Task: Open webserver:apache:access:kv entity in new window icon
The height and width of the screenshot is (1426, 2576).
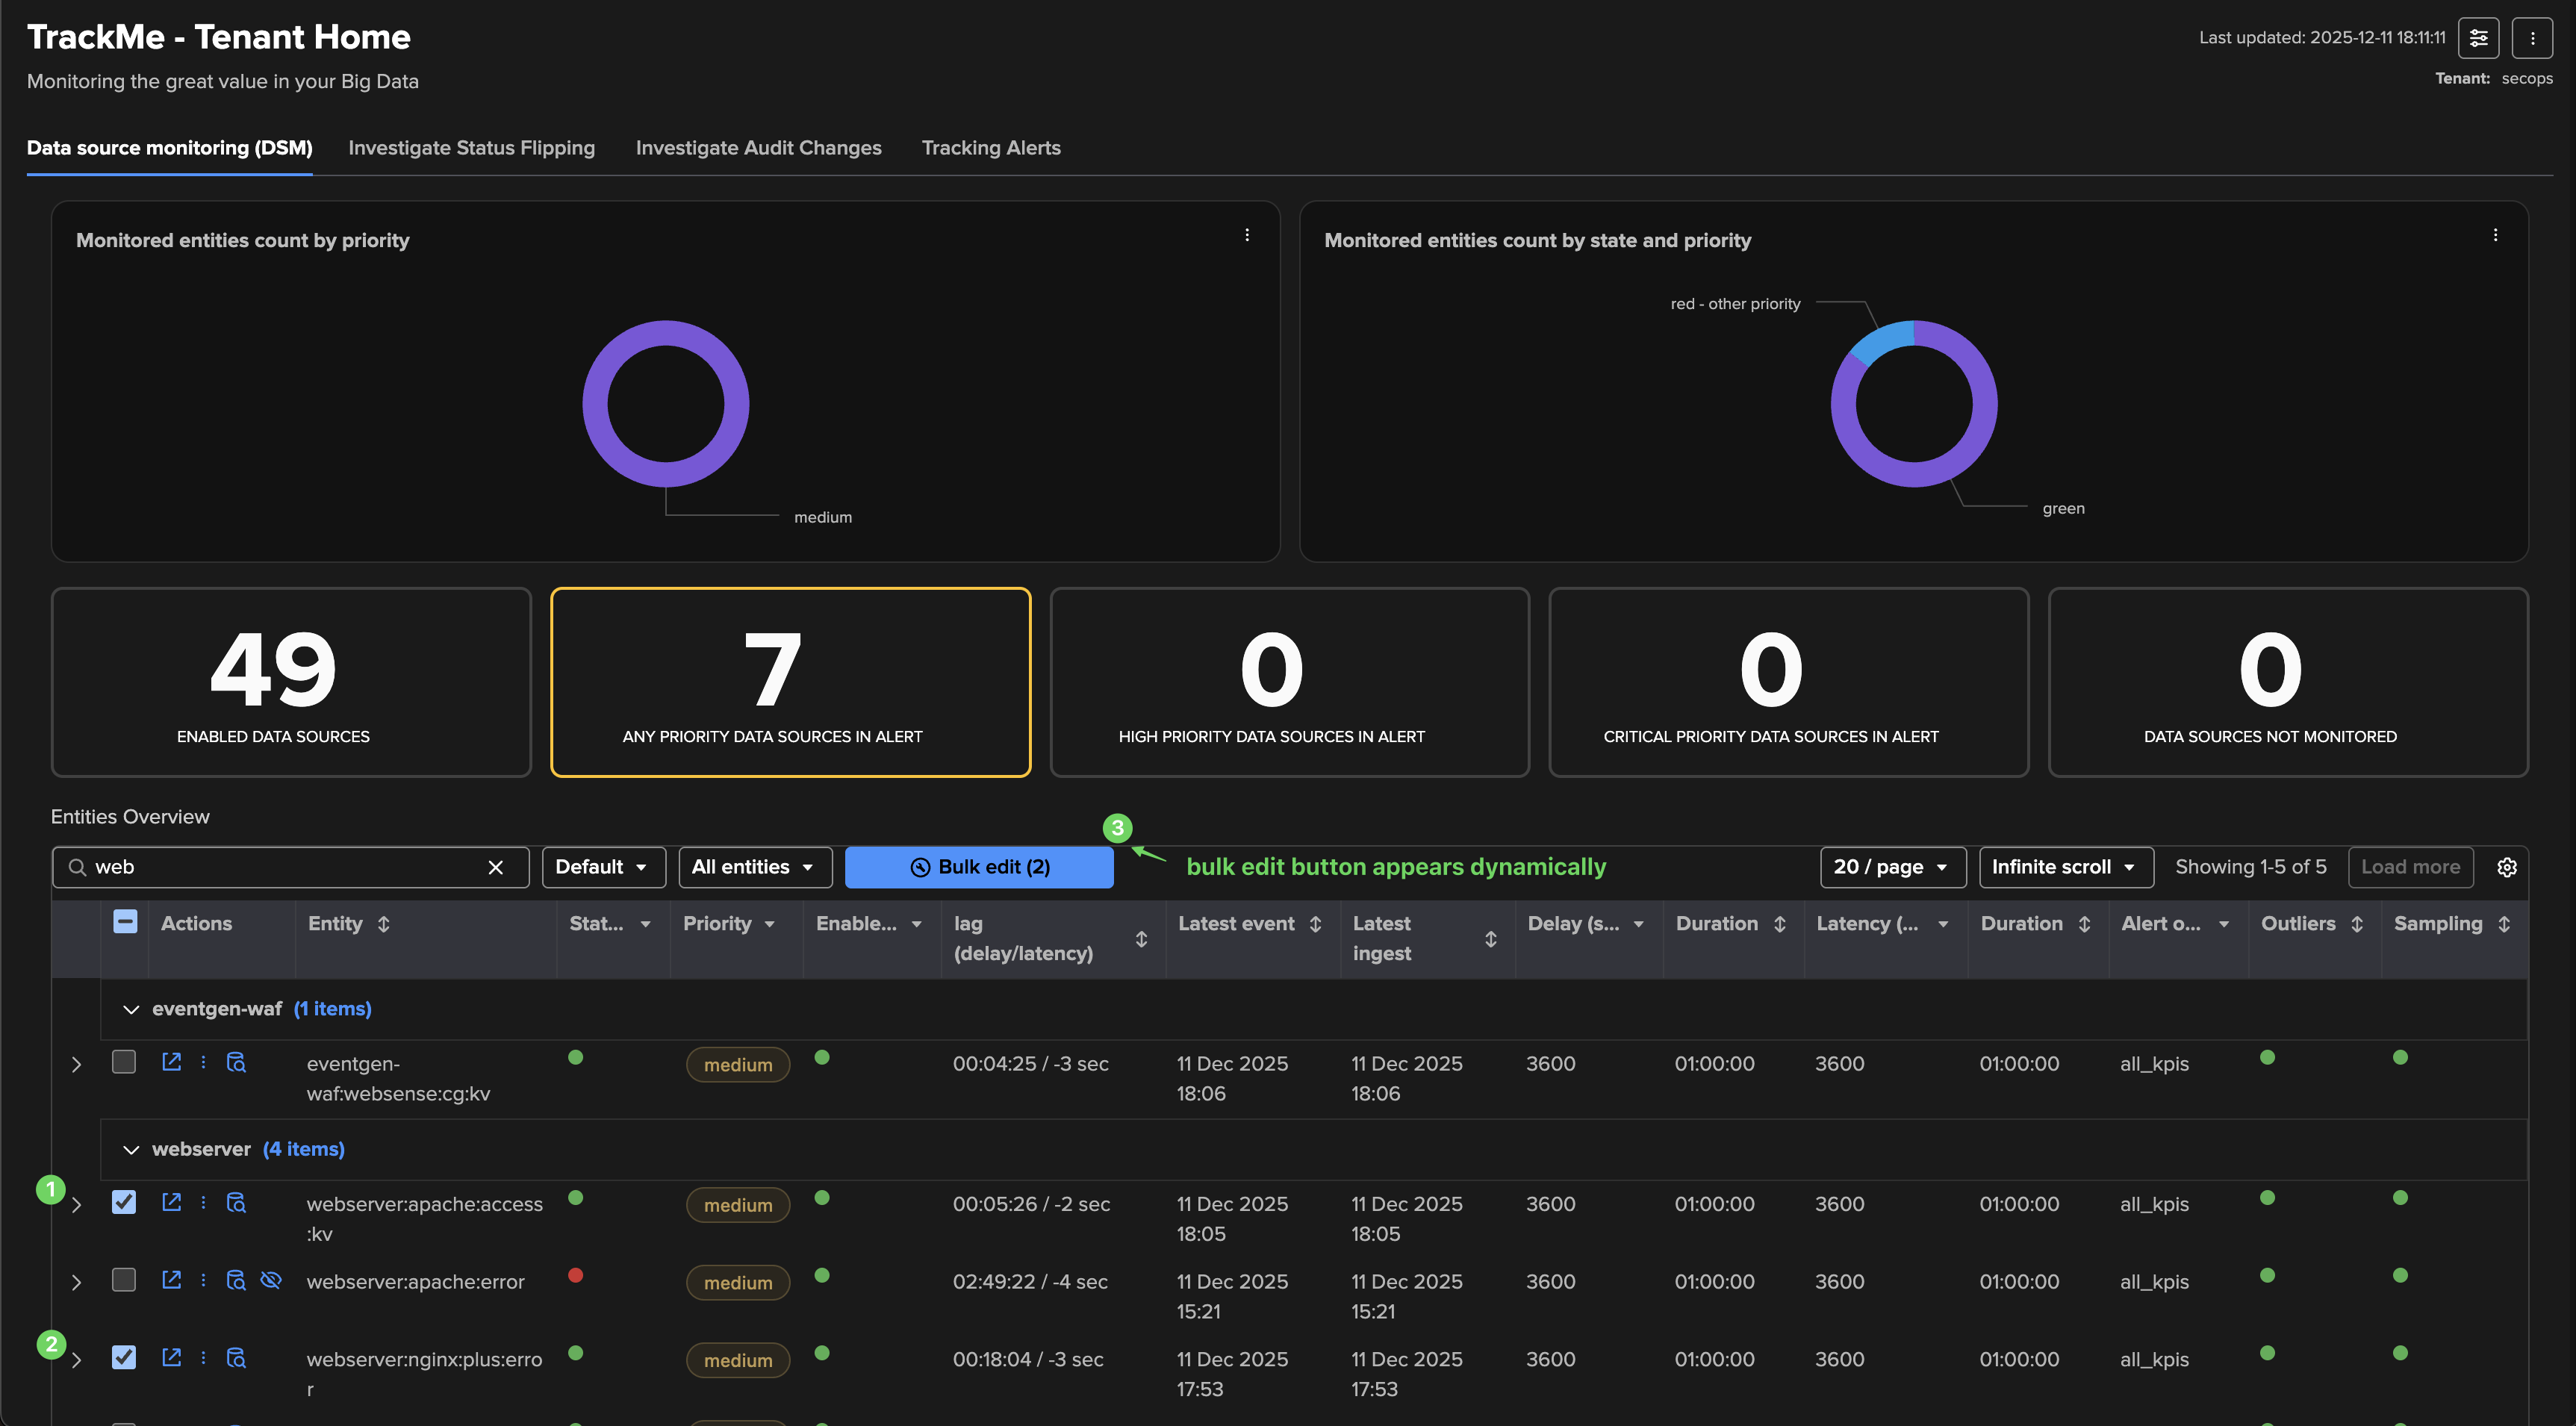Action: tap(171, 1202)
